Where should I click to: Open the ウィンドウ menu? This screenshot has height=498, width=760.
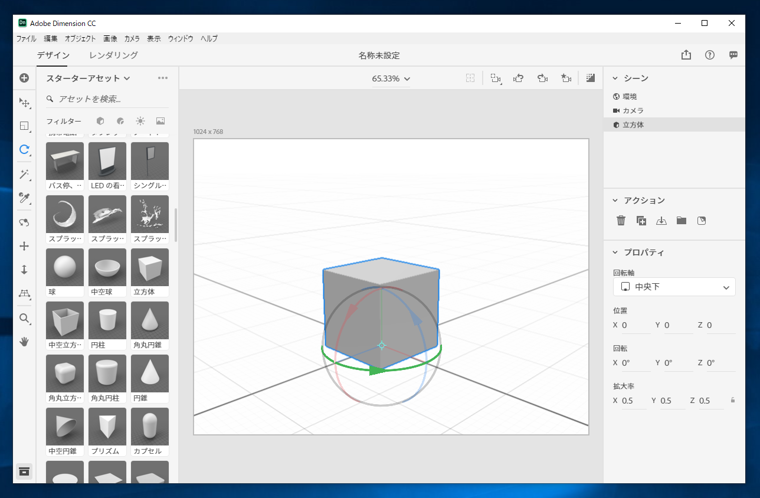pos(180,38)
